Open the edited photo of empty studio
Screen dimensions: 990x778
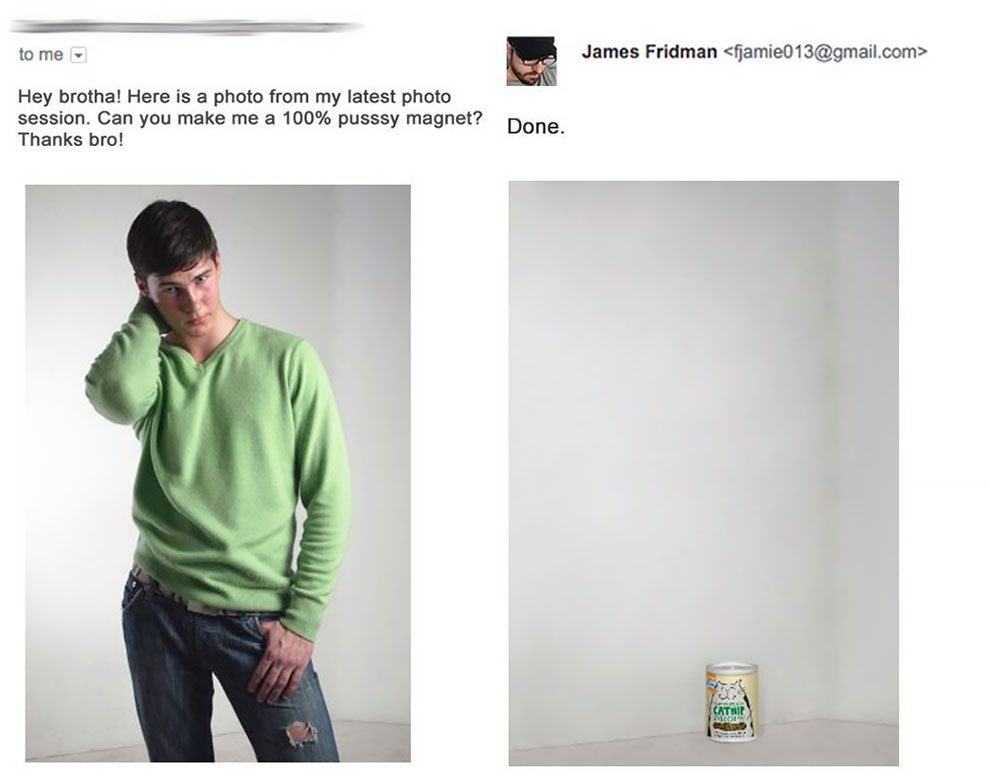[703, 473]
